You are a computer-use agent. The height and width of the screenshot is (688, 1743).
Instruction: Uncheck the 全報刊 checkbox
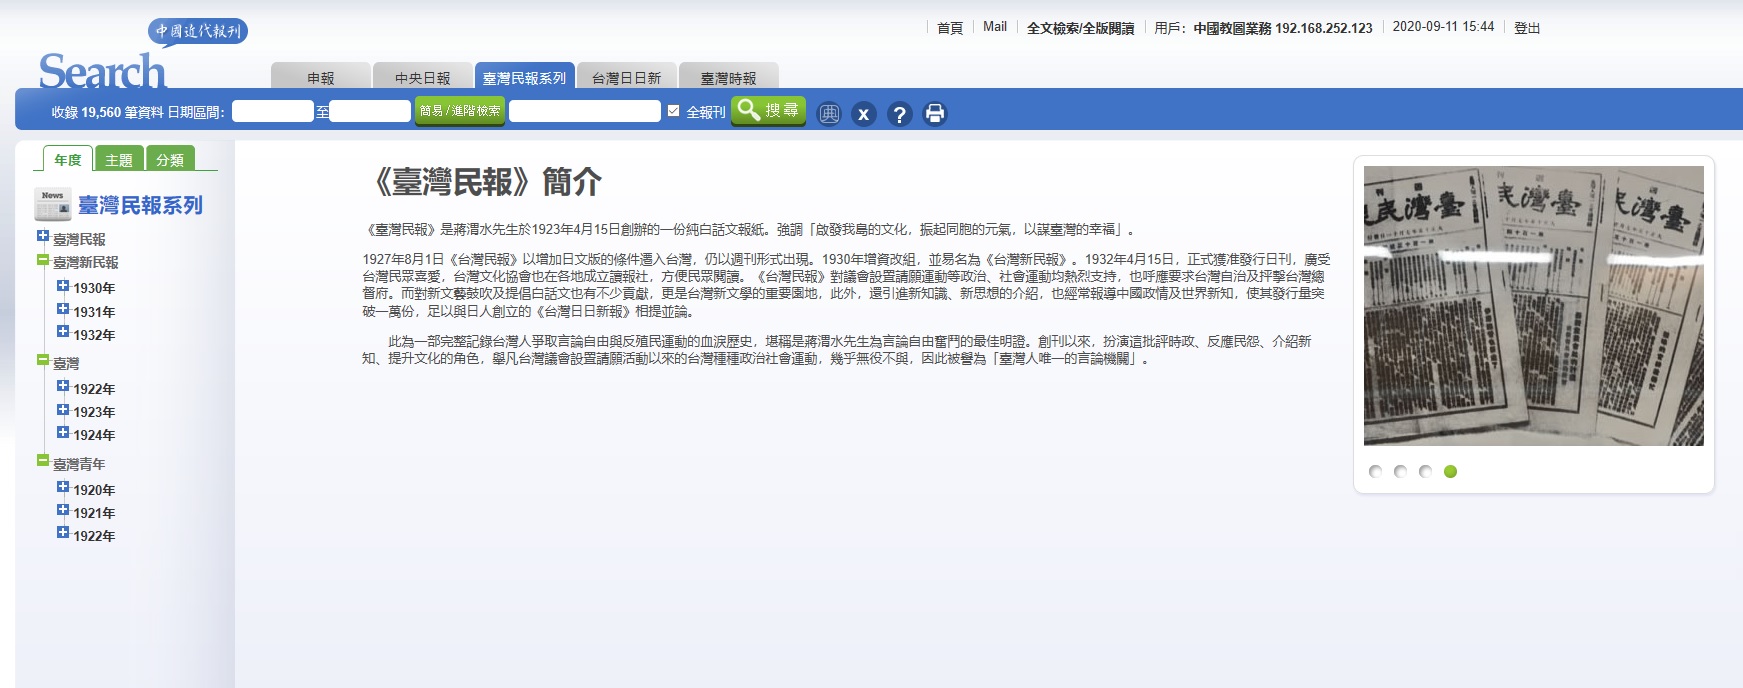674,111
